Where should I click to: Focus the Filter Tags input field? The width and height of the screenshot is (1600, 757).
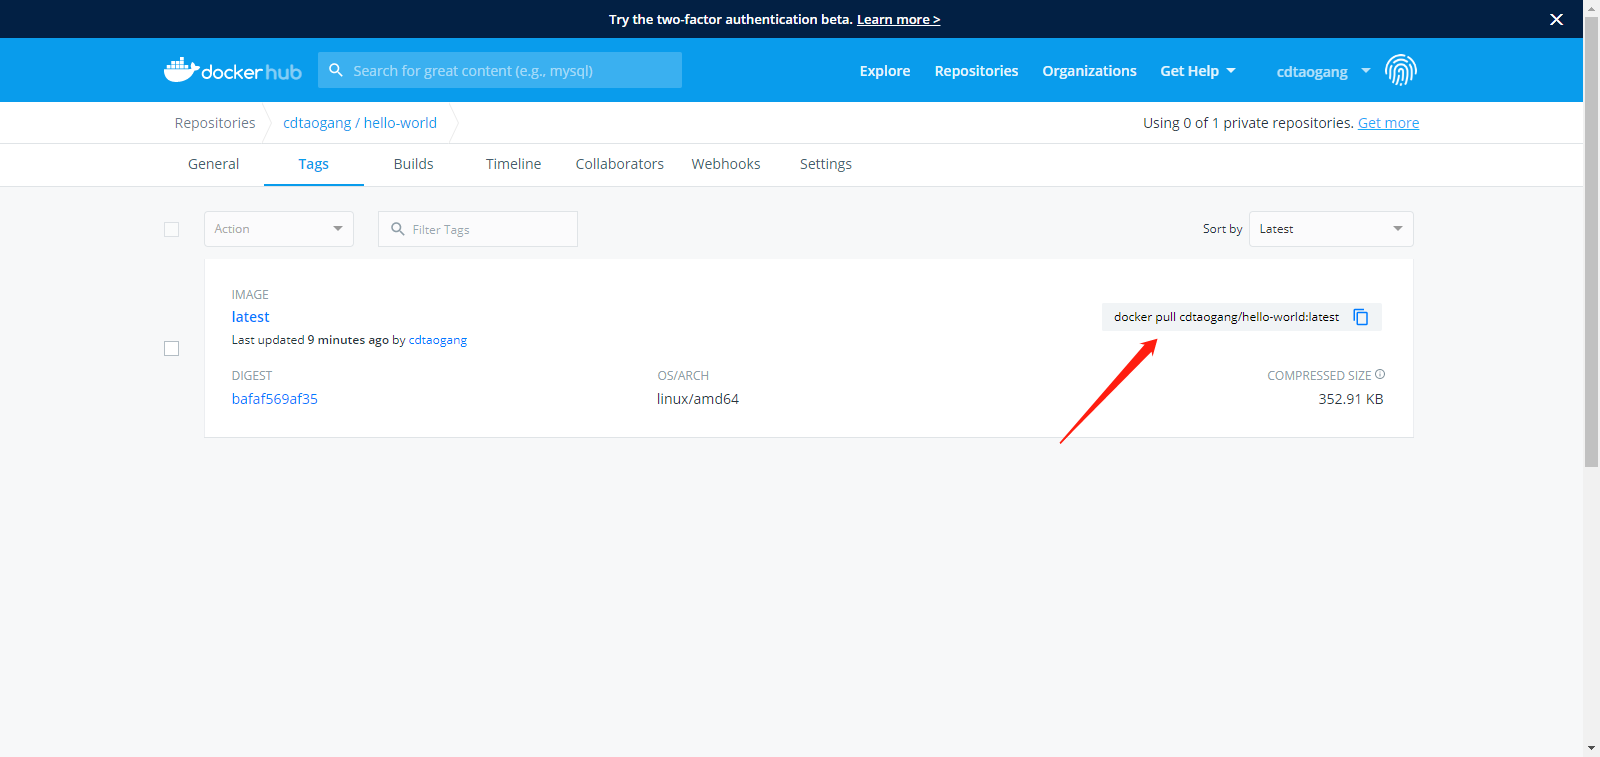pos(478,229)
